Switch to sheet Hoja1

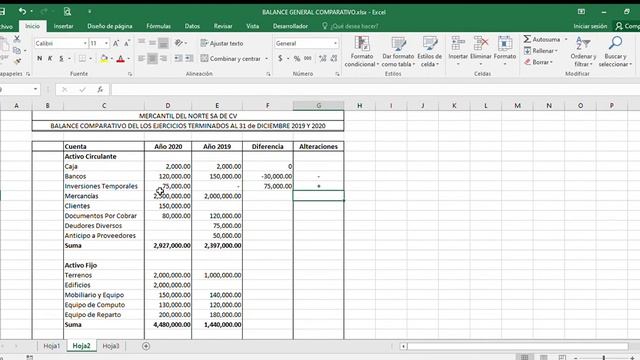51,346
